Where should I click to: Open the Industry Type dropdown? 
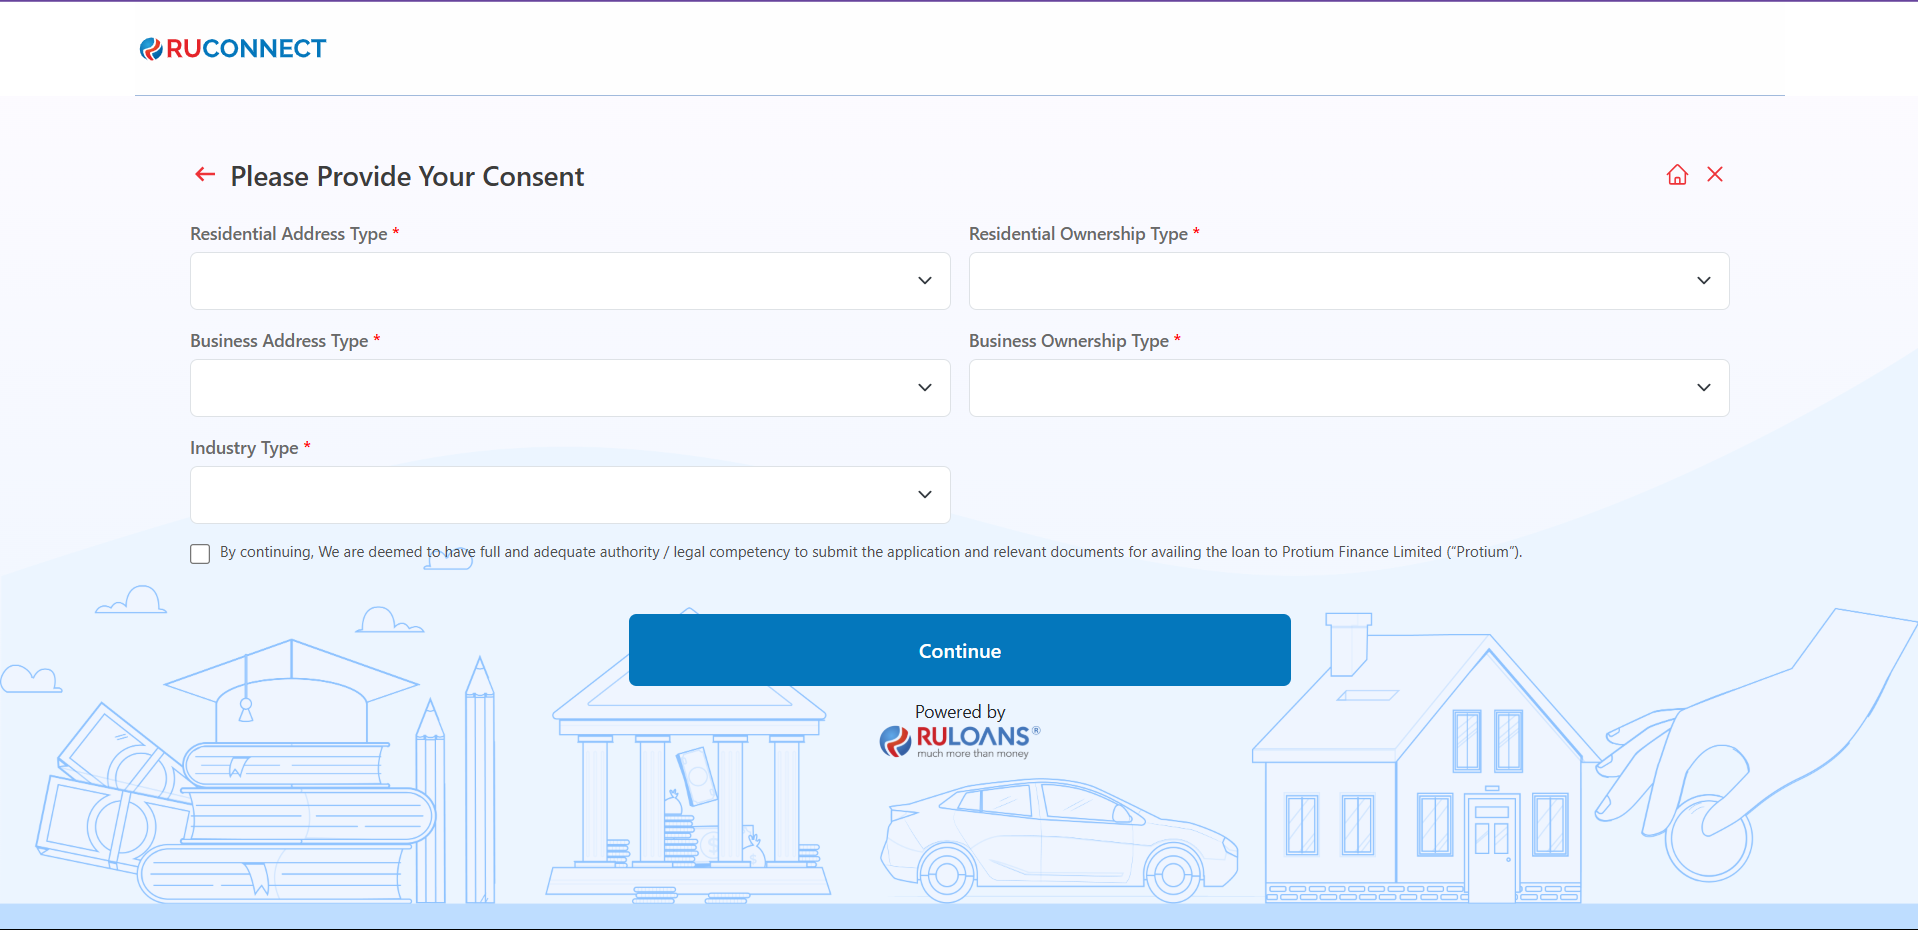569,495
